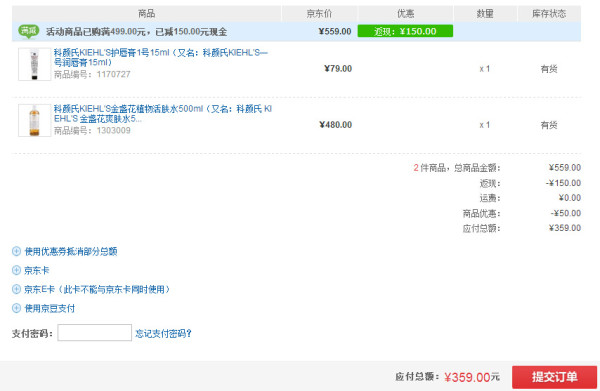Viewport: 600px width, 391px height.
Task: Click the 2件商品,总商品金额 label
Action: tap(457, 168)
